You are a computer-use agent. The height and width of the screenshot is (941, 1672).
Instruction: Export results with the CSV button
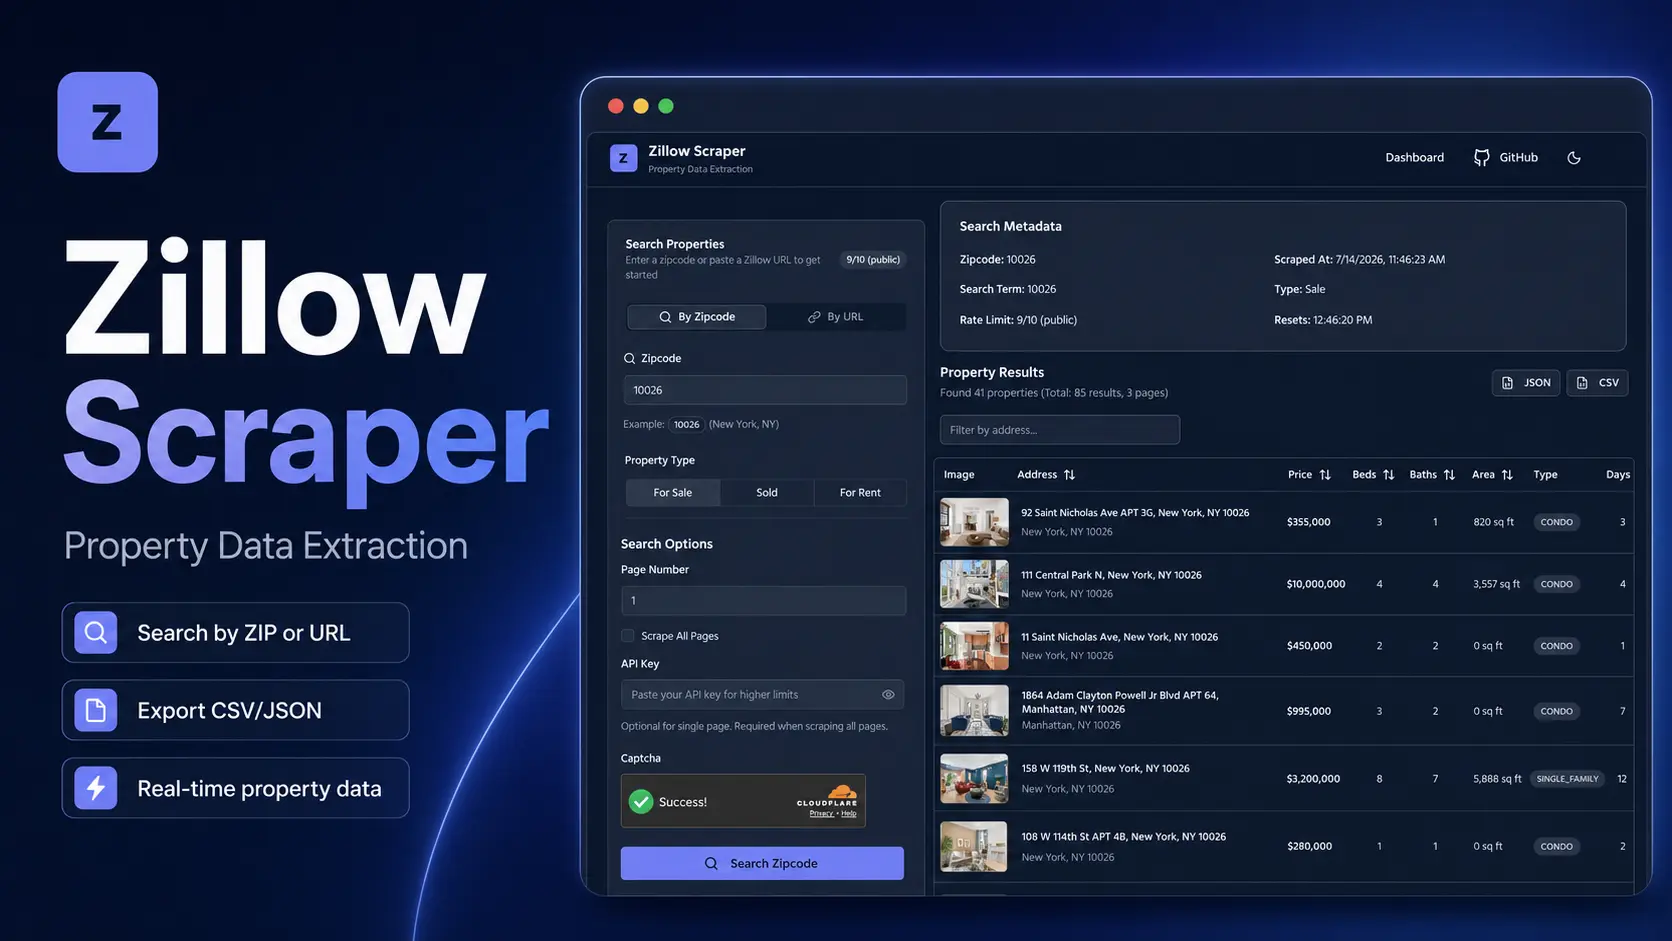pyautogui.click(x=1597, y=383)
